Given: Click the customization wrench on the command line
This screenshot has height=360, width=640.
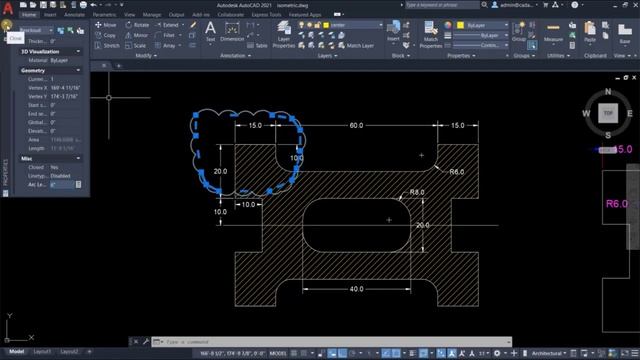Looking at the screenshot, I should coord(146,342).
